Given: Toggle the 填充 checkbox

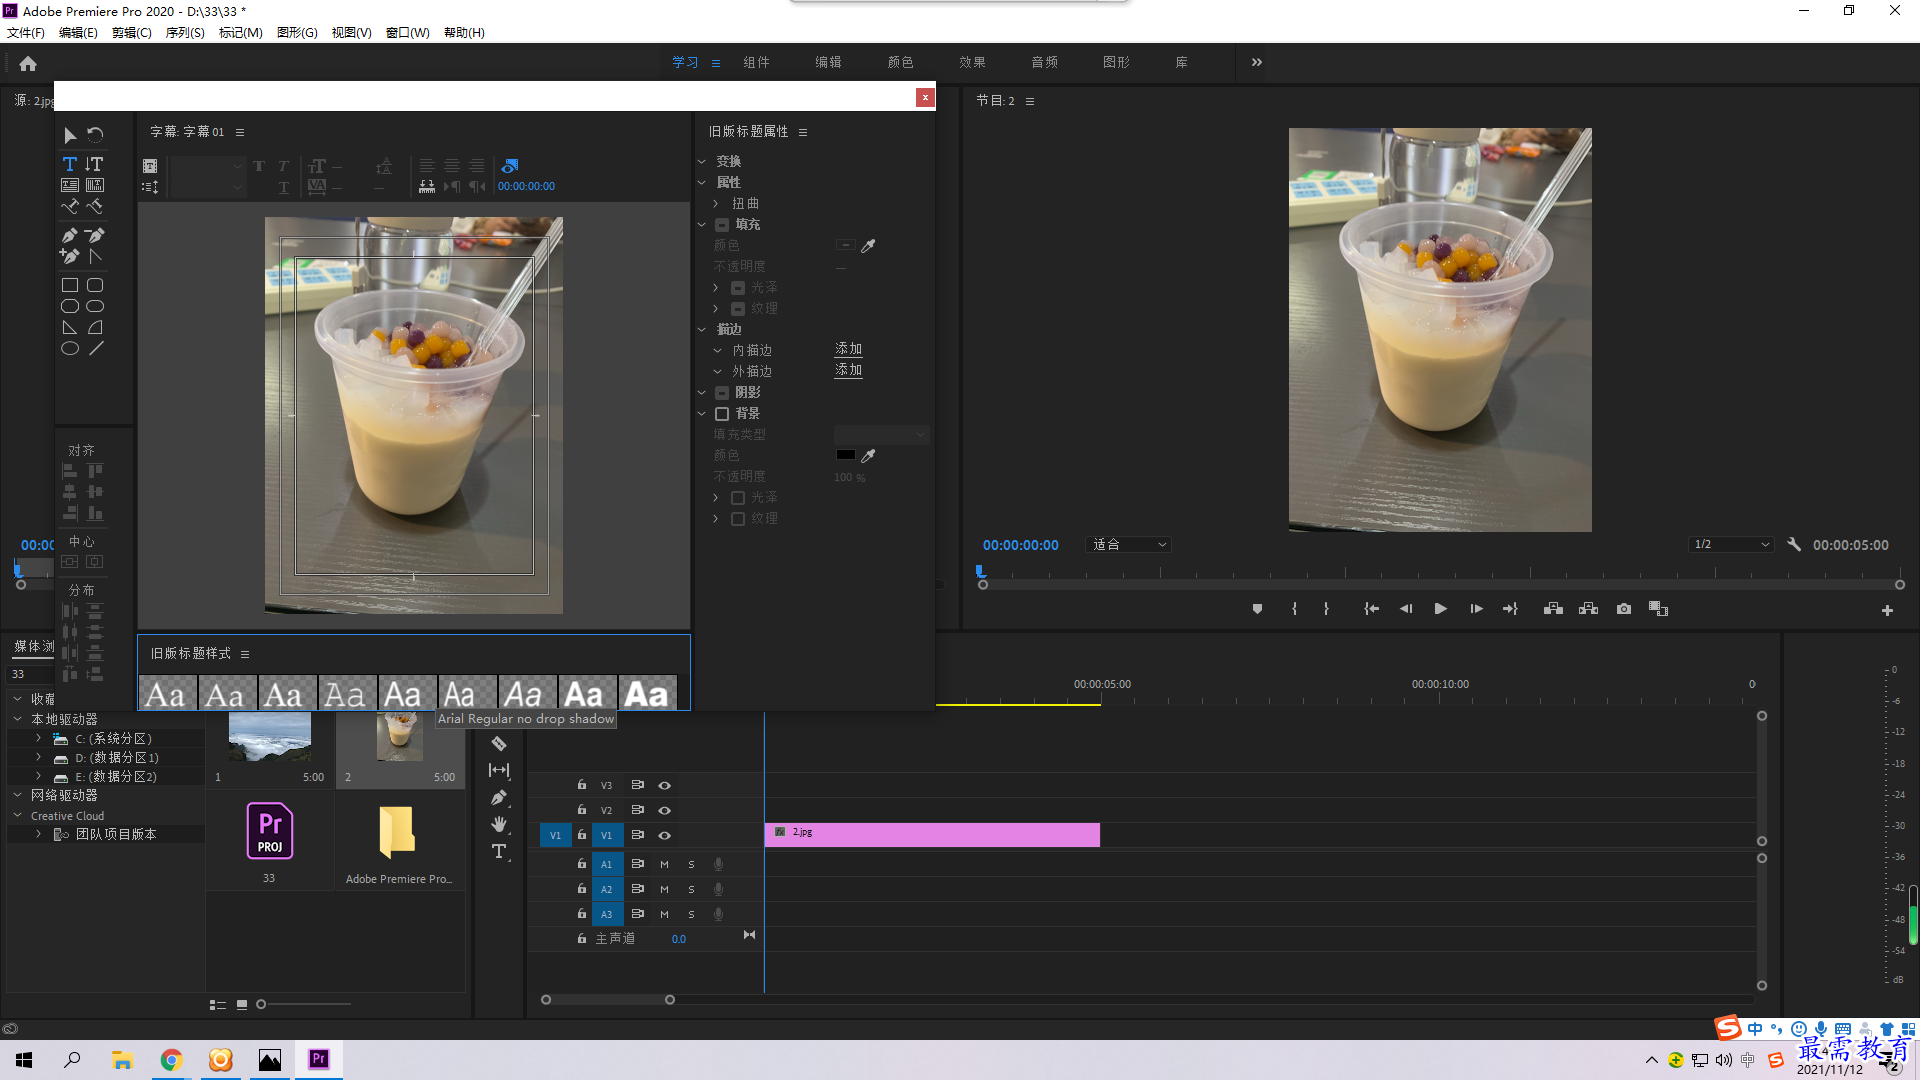Looking at the screenshot, I should [722, 225].
